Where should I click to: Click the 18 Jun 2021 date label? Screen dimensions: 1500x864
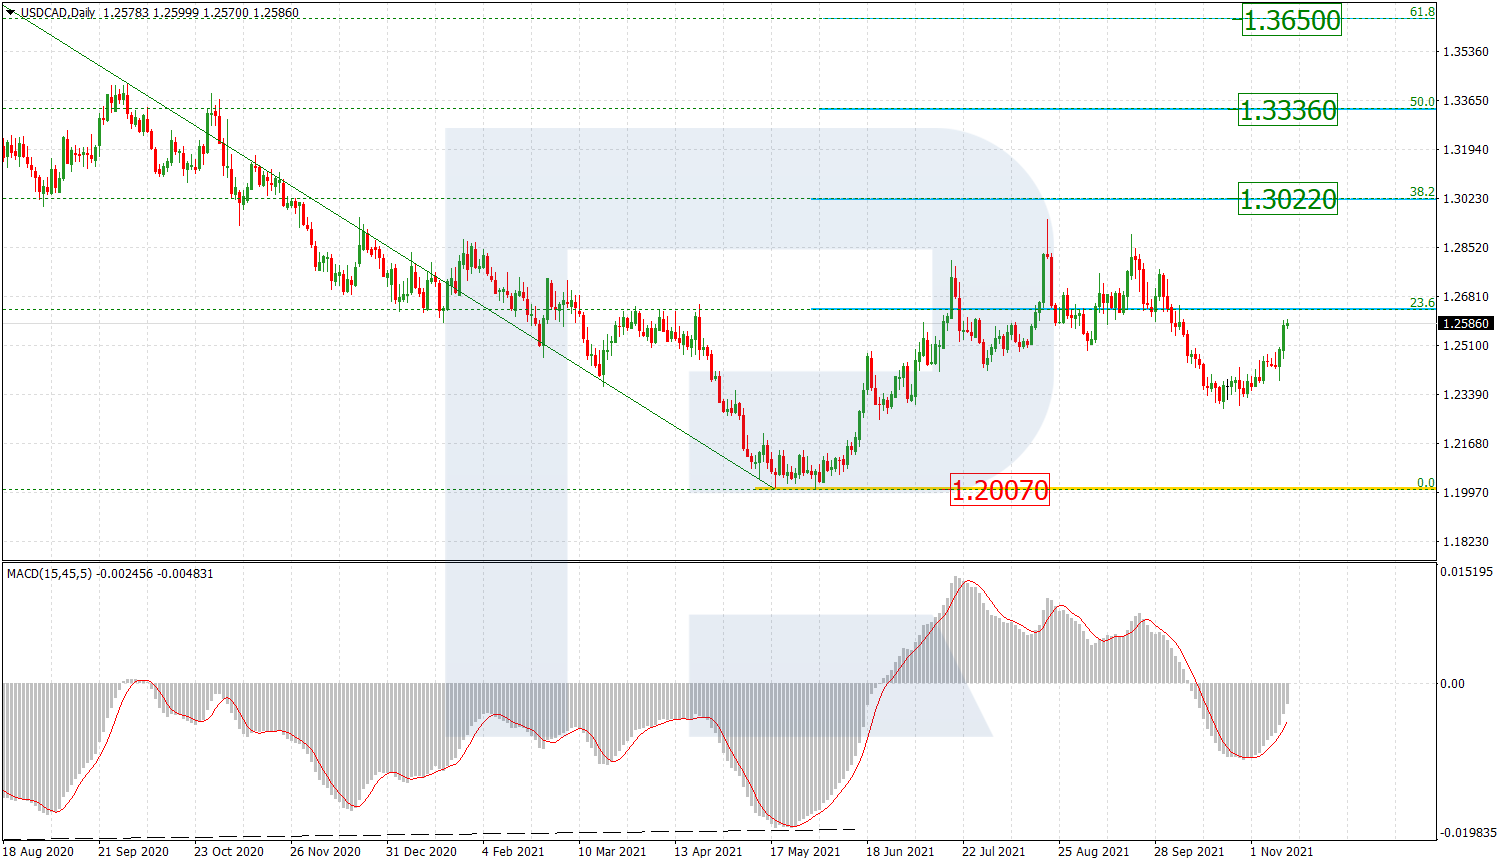click(900, 852)
